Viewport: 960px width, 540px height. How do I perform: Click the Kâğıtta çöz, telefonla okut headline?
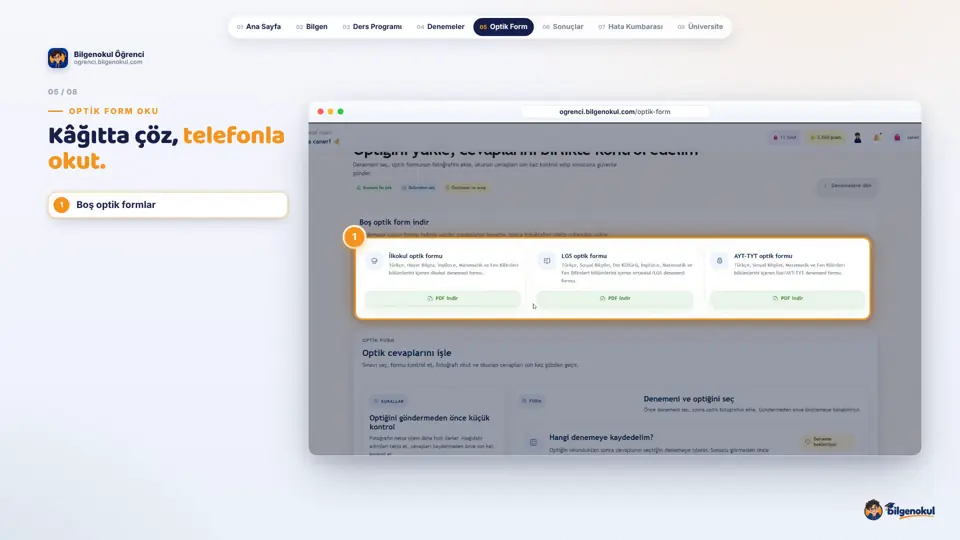pyautogui.click(x=167, y=148)
